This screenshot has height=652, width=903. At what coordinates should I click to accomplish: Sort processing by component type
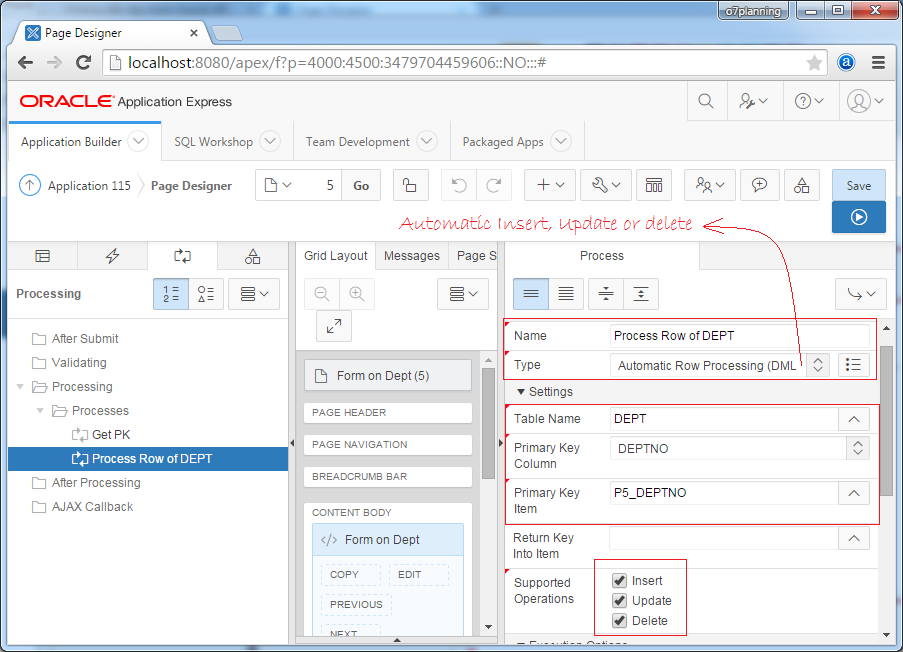pyautogui.click(x=206, y=294)
